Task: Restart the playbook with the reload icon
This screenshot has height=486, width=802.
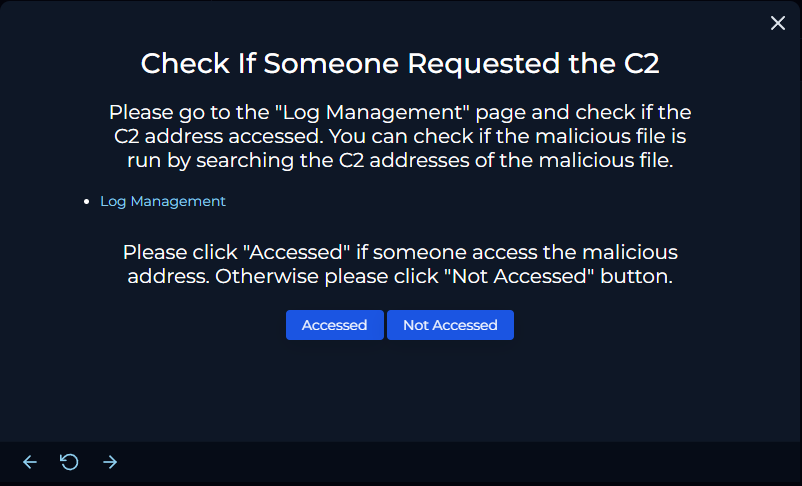Action: click(x=69, y=462)
